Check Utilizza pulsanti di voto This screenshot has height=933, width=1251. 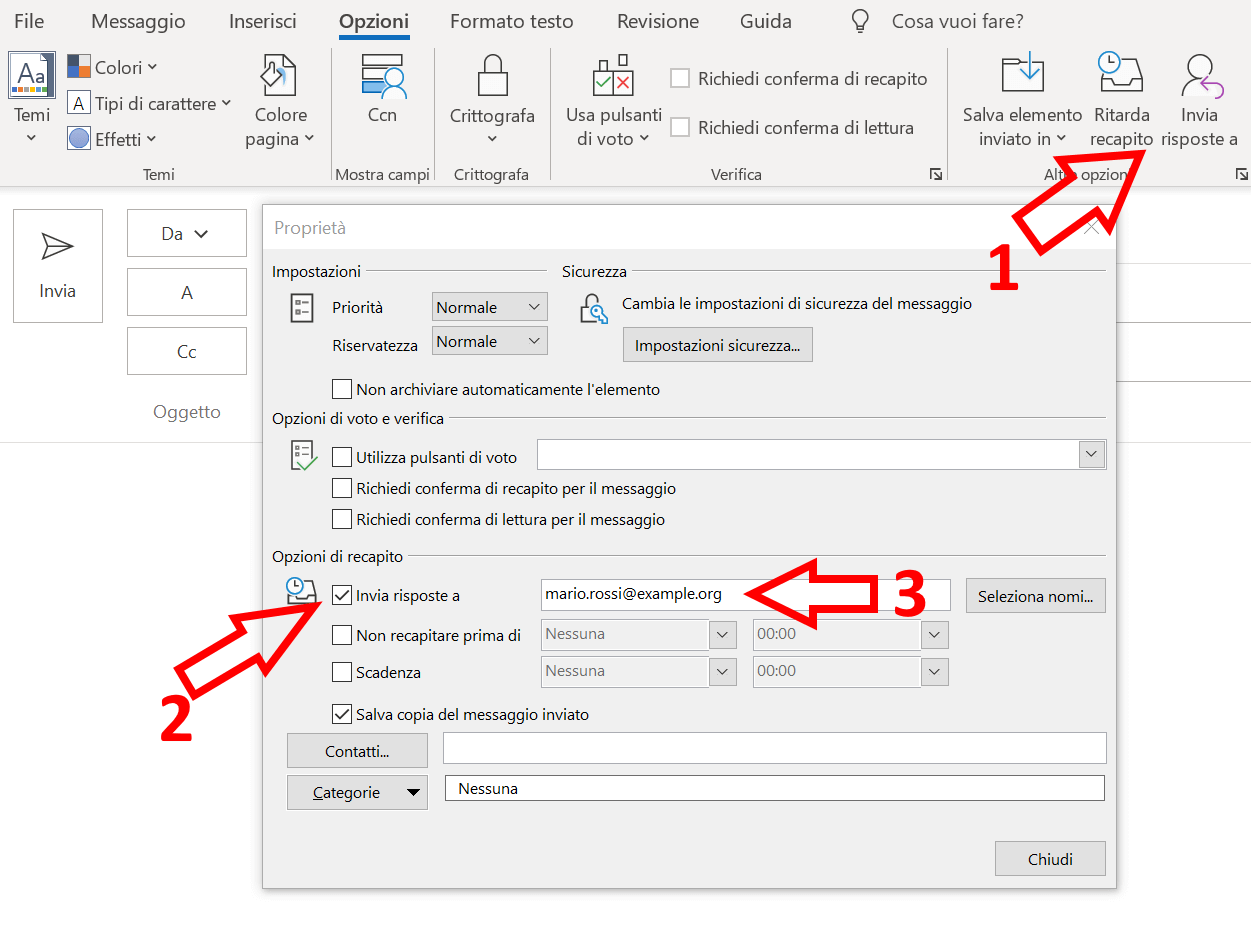342,457
